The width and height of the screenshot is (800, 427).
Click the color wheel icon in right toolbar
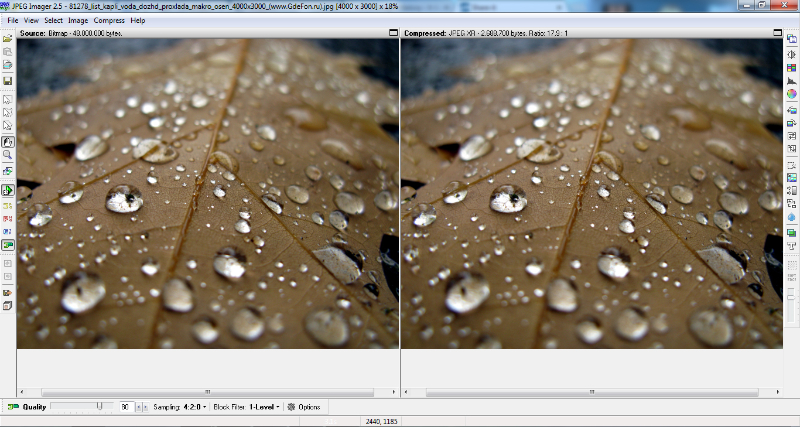pyautogui.click(x=791, y=94)
